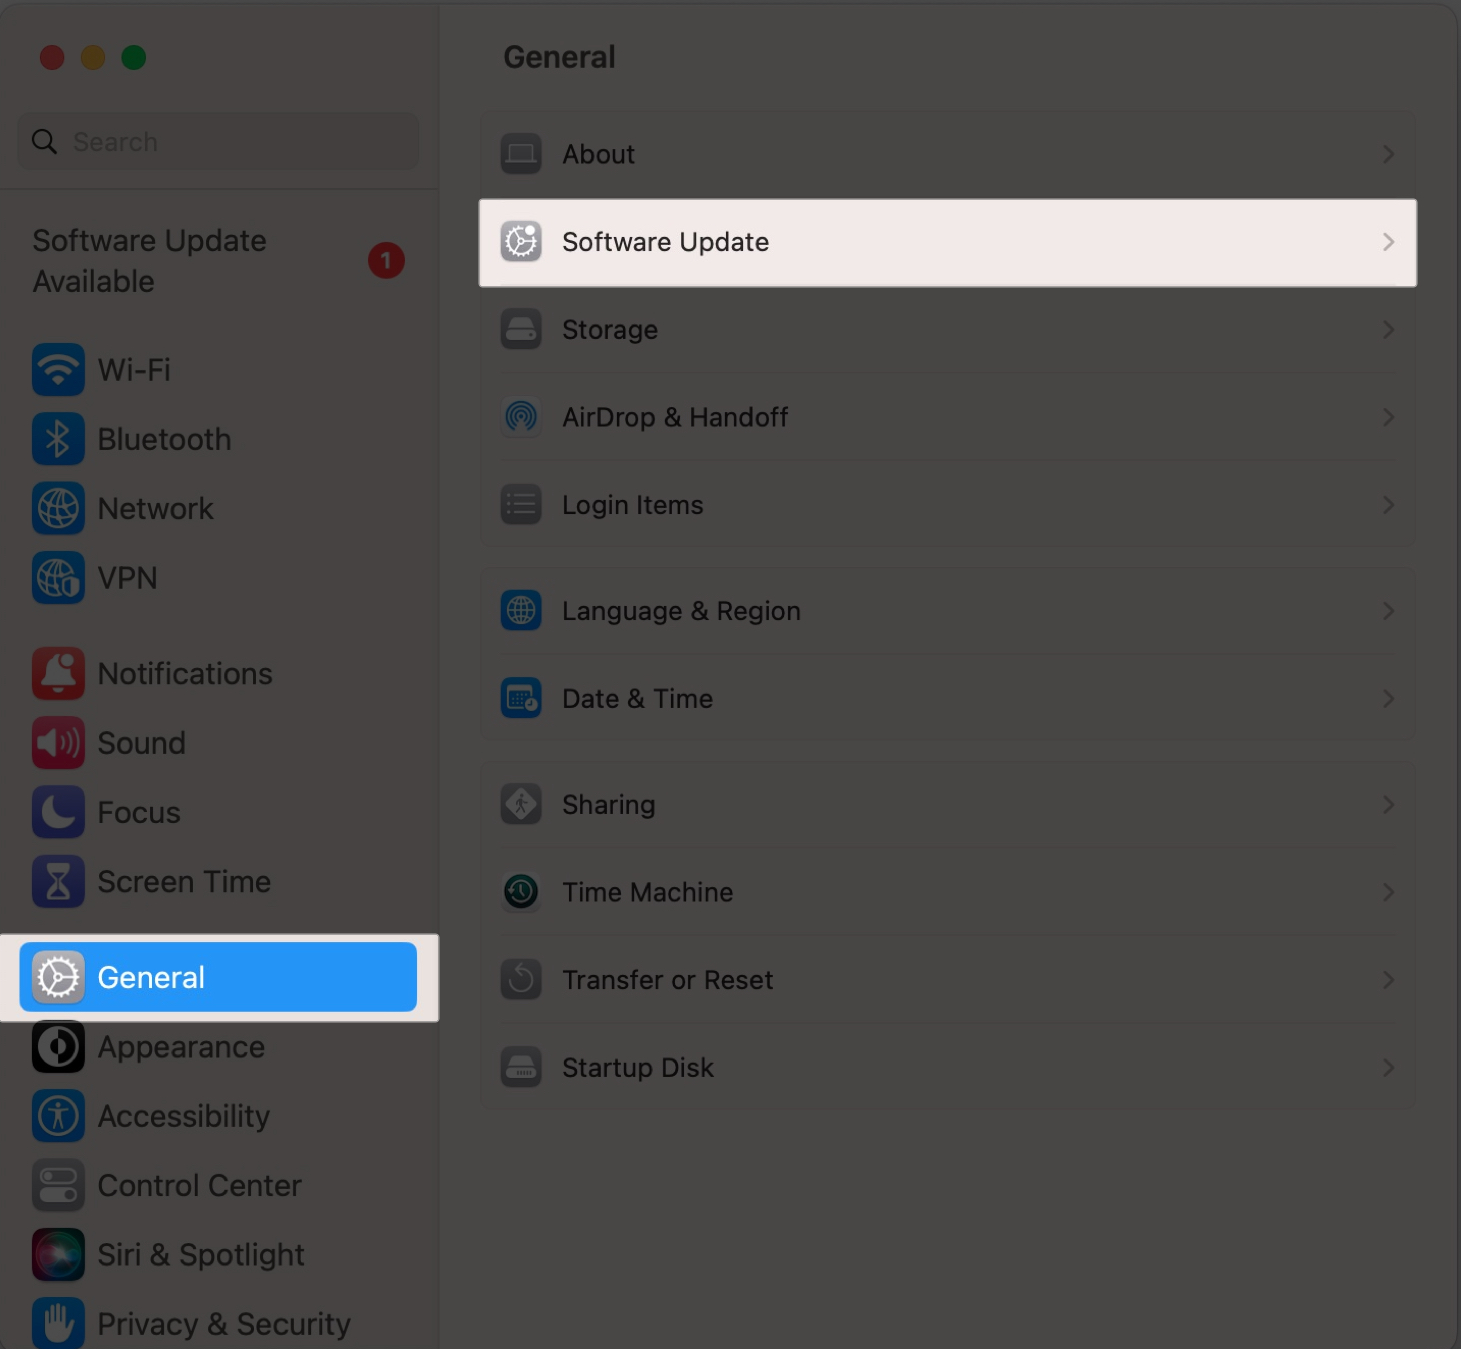Screen dimensions: 1461x1349
Task: Select the Bluetooth icon in sidebar
Action: pos(58,439)
